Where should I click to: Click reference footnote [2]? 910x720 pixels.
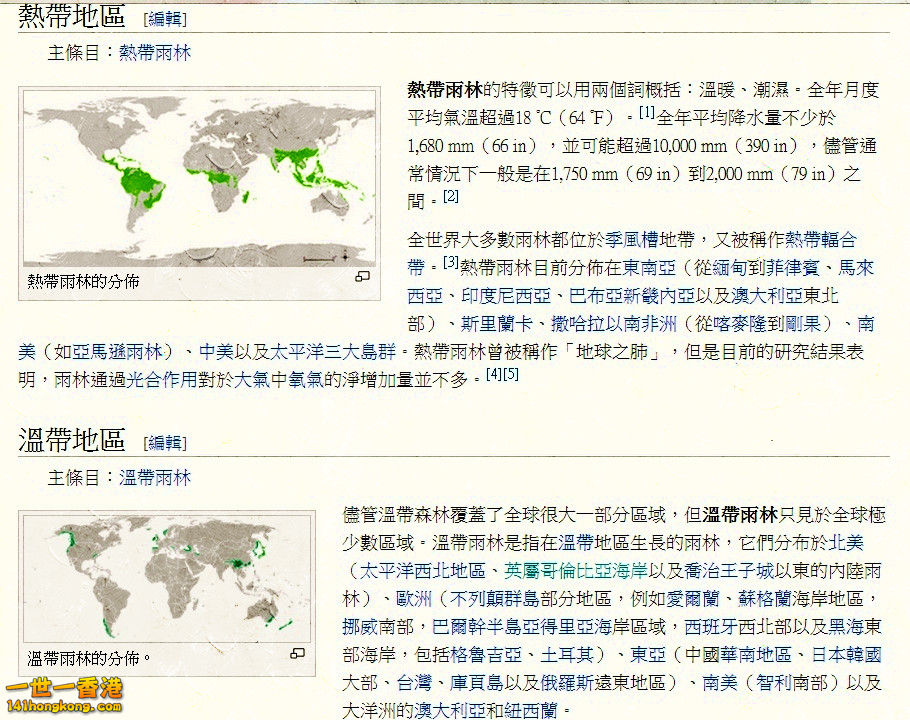point(450,197)
